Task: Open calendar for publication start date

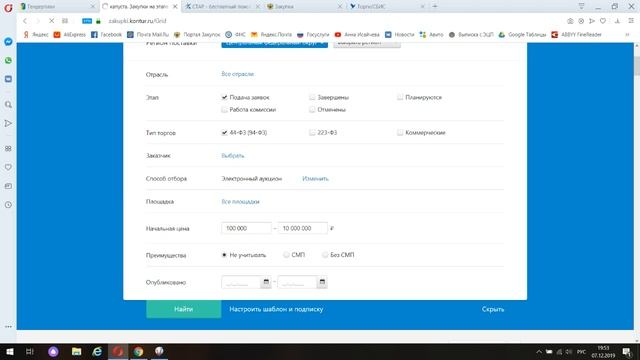Action: 266,282
